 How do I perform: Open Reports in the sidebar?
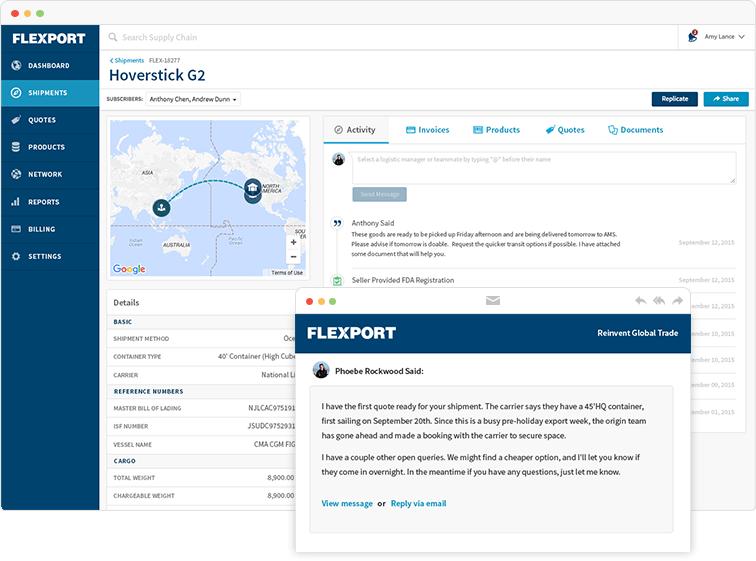coord(50,202)
